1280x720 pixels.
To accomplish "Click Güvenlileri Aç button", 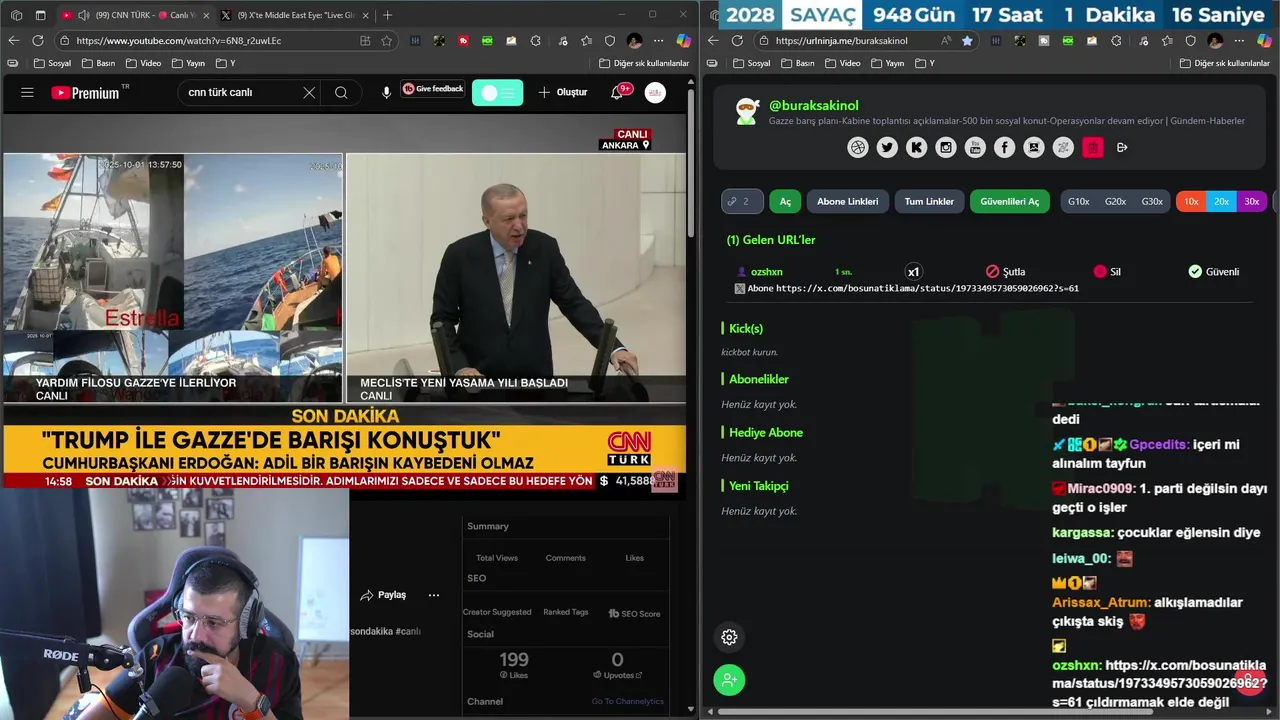I will coord(1010,201).
